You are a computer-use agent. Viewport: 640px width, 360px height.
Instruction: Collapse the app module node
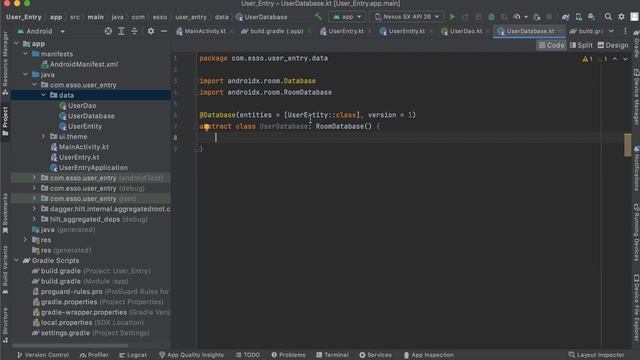16,44
